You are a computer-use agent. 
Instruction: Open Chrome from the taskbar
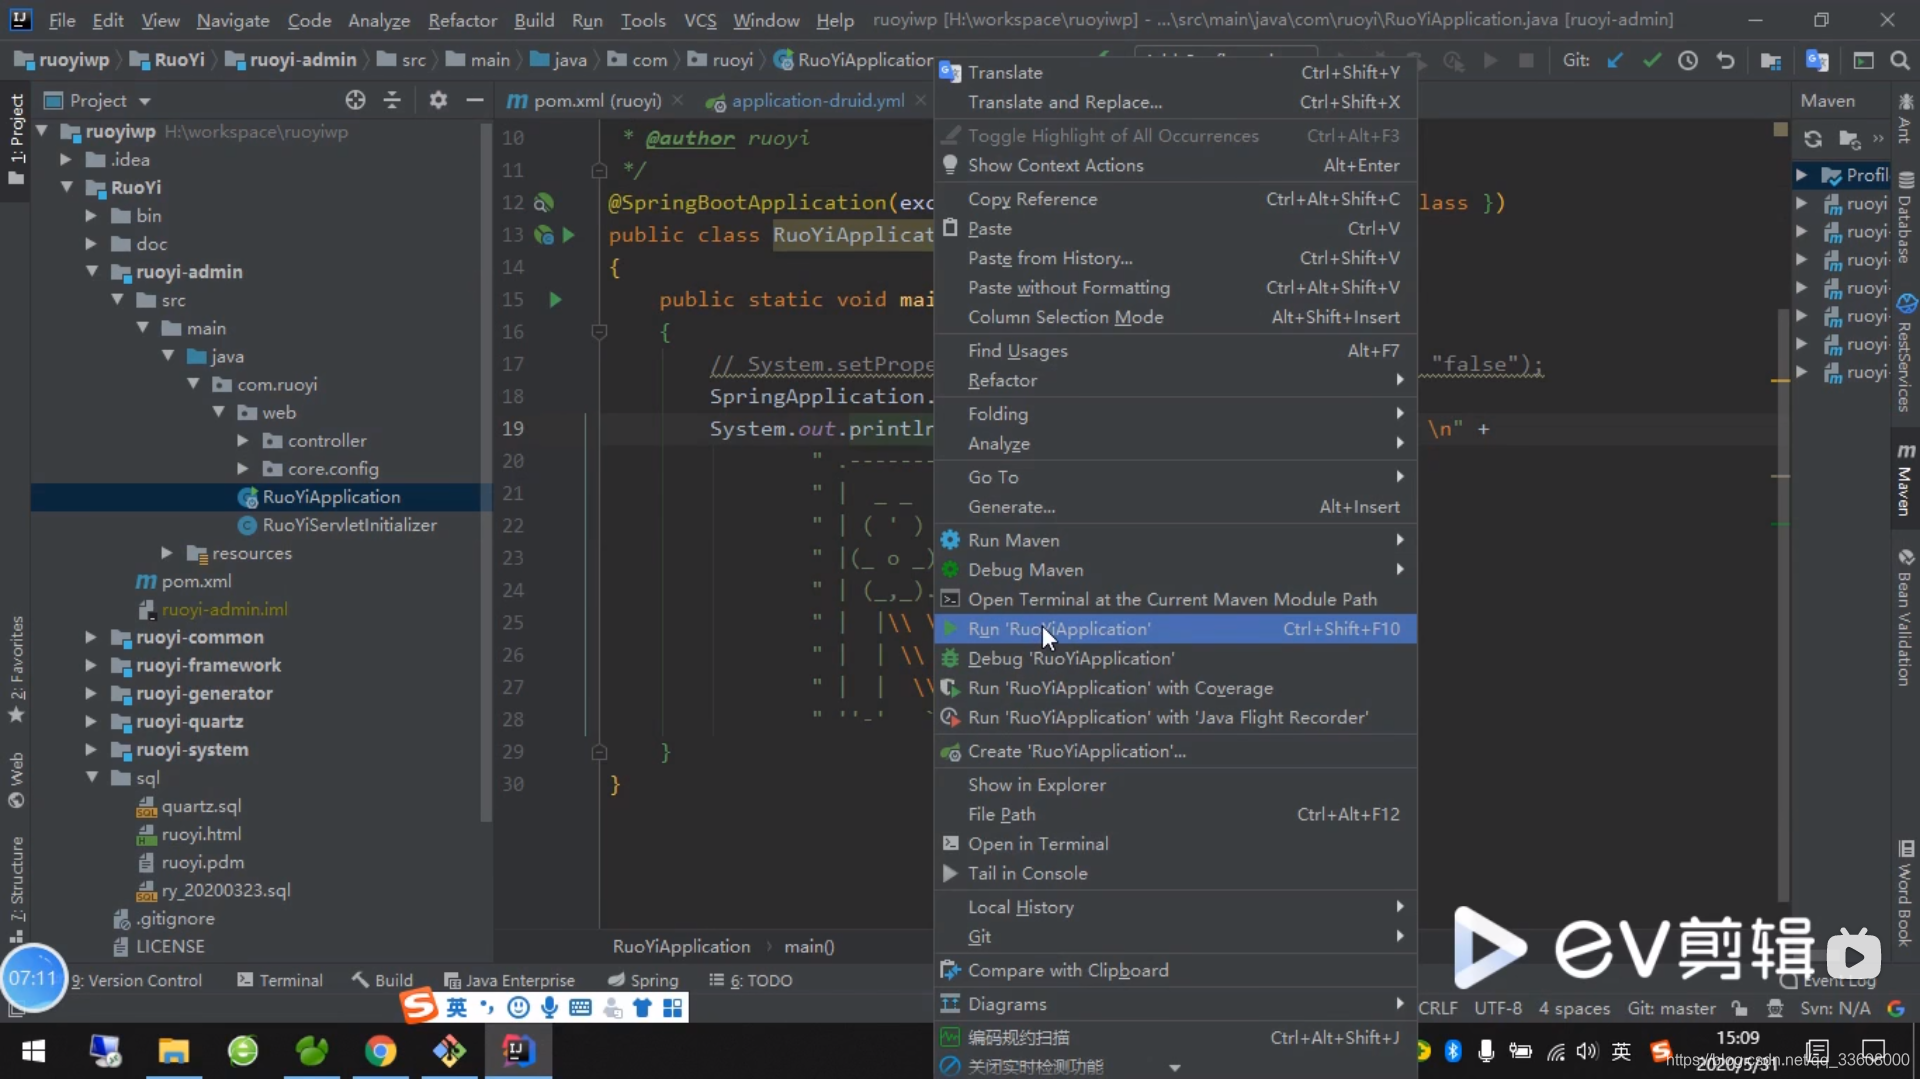(380, 1050)
